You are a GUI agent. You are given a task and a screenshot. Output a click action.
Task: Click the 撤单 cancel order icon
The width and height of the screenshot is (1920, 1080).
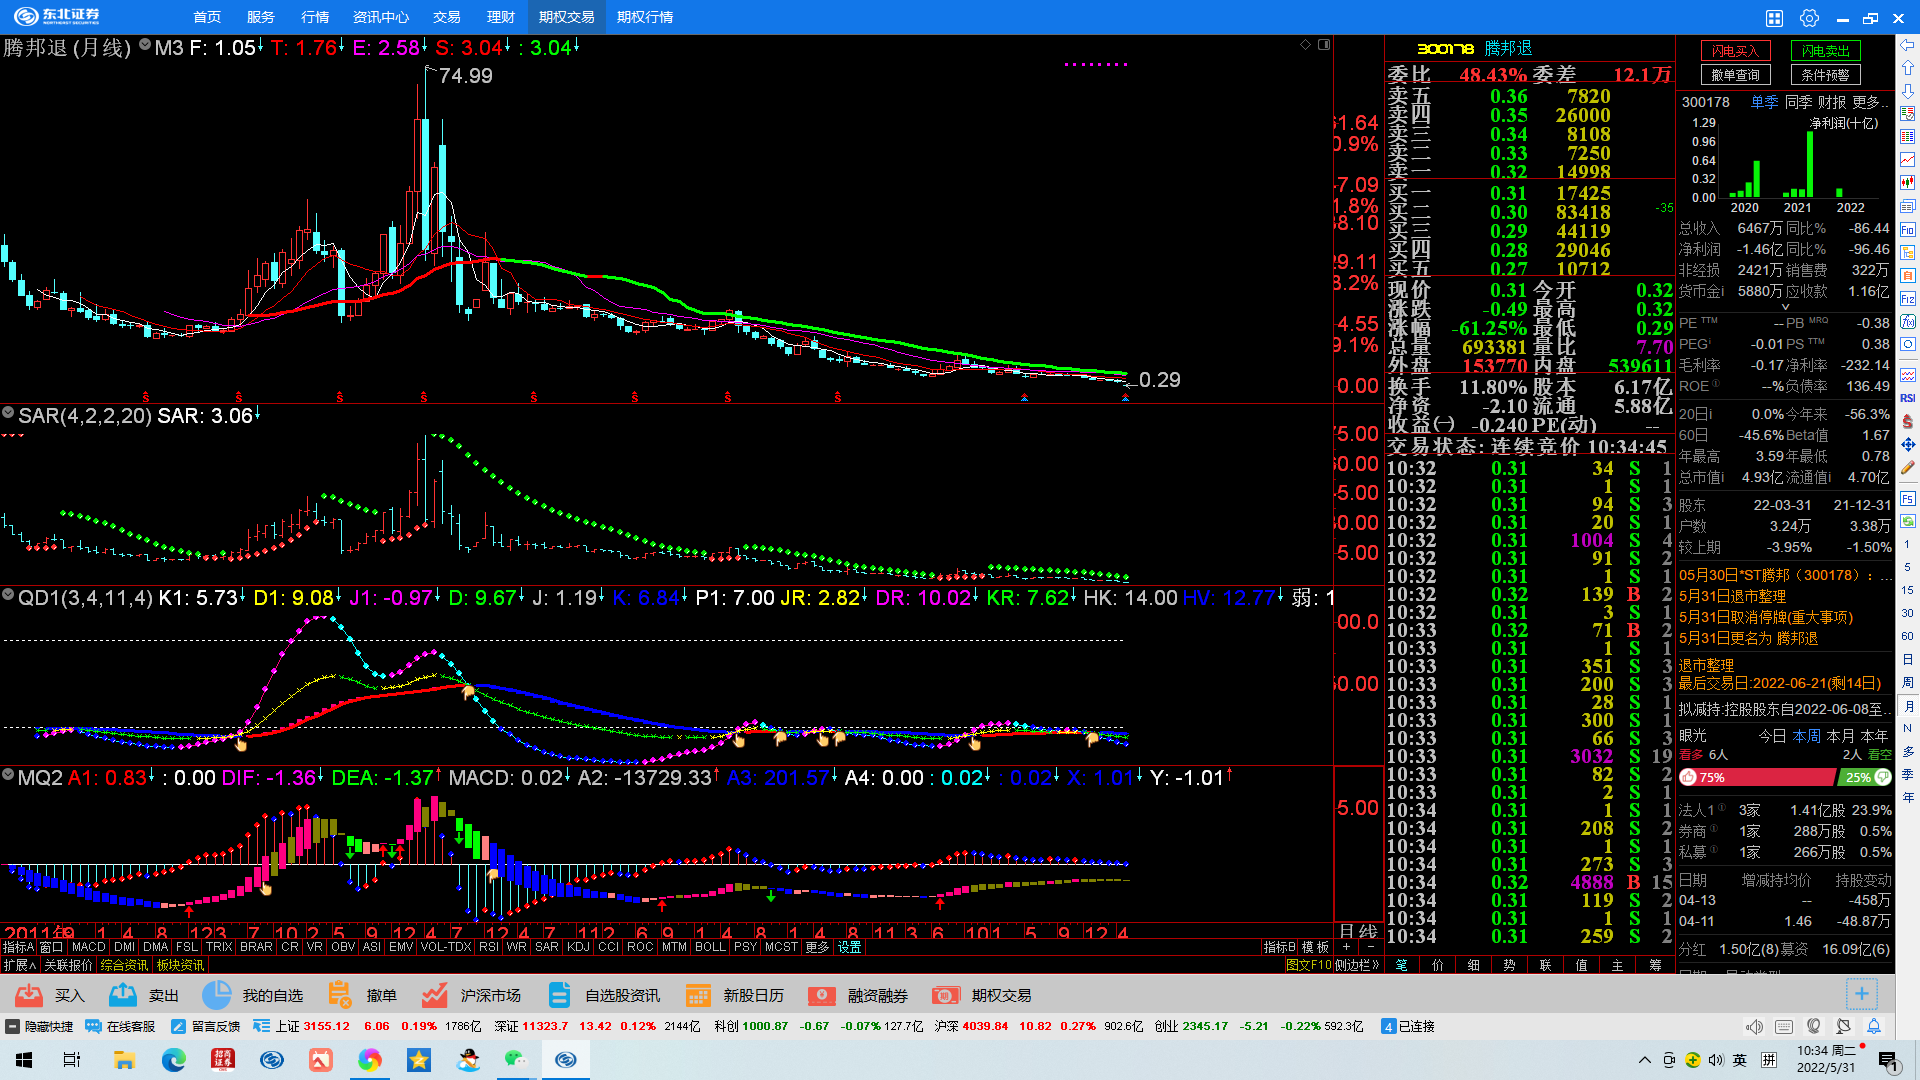(x=340, y=995)
